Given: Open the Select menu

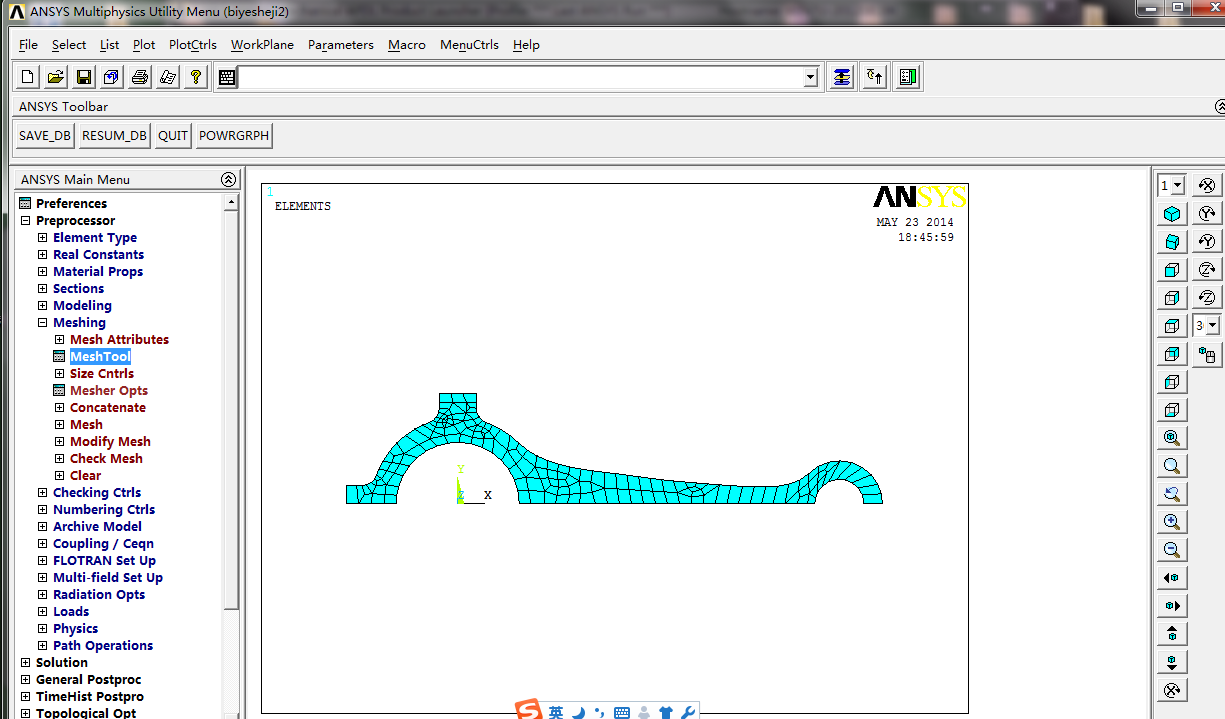Looking at the screenshot, I should click(69, 45).
